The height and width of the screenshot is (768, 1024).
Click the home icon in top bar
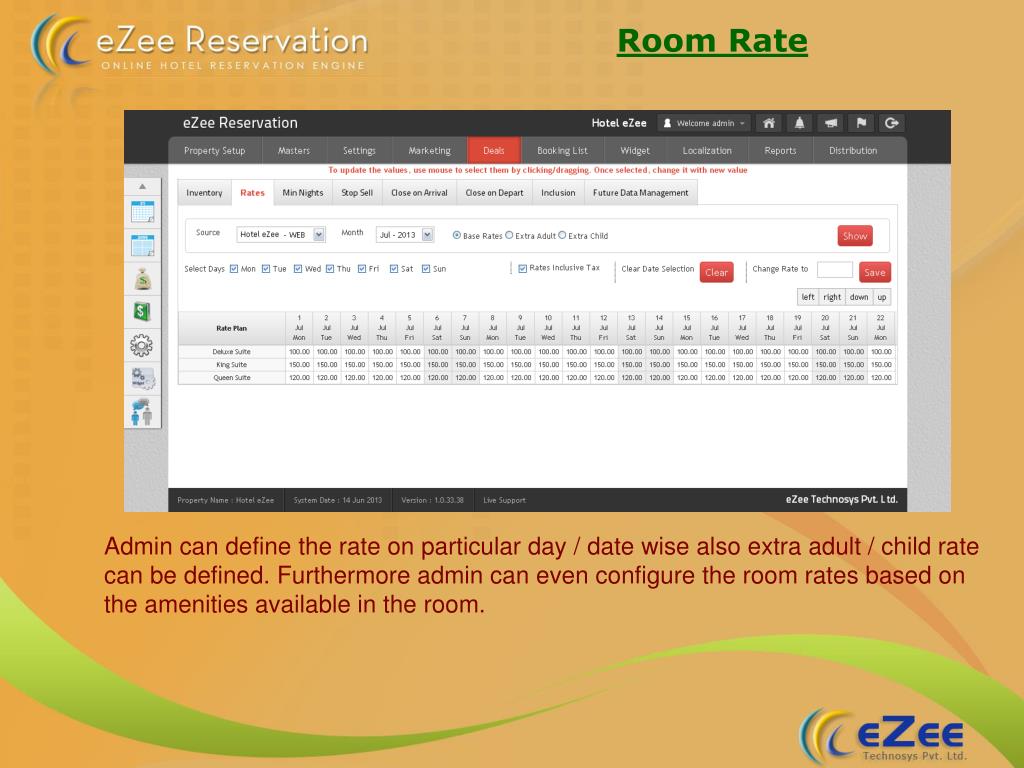pyautogui.click(x=769, y=123)
